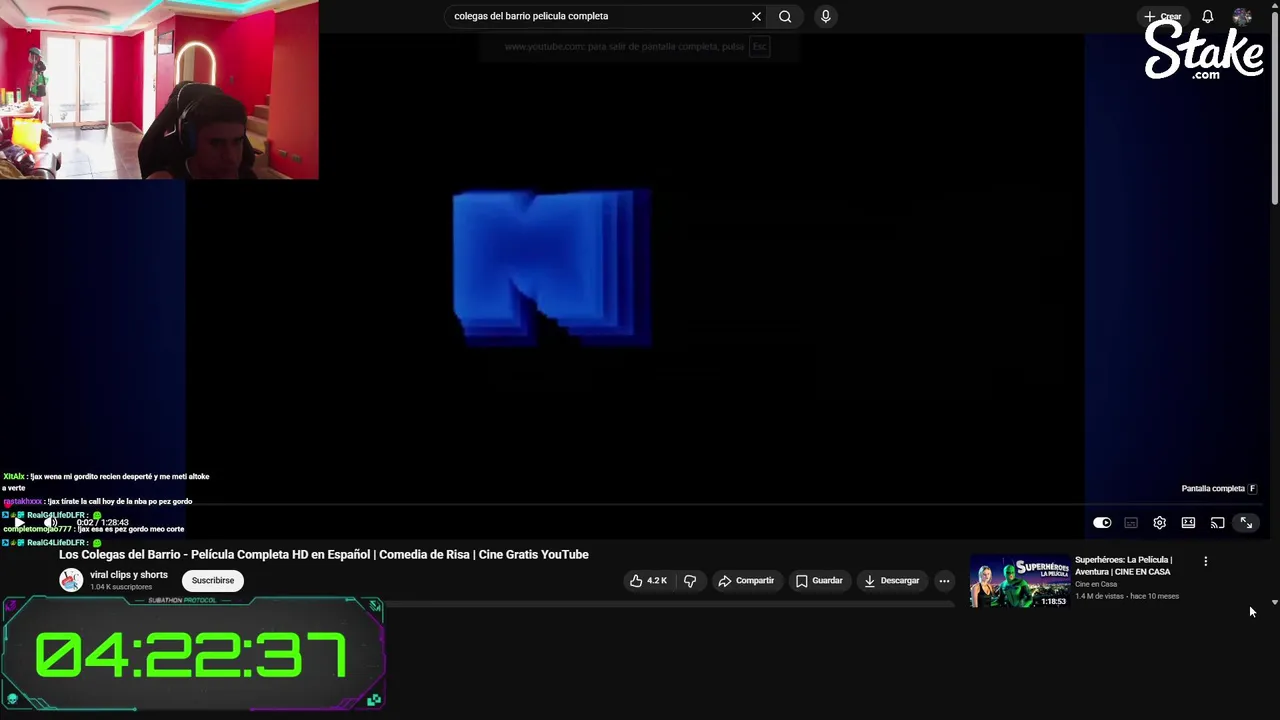Toggle the autoplay switch

pyautogui.click(x=1101, y=523)
